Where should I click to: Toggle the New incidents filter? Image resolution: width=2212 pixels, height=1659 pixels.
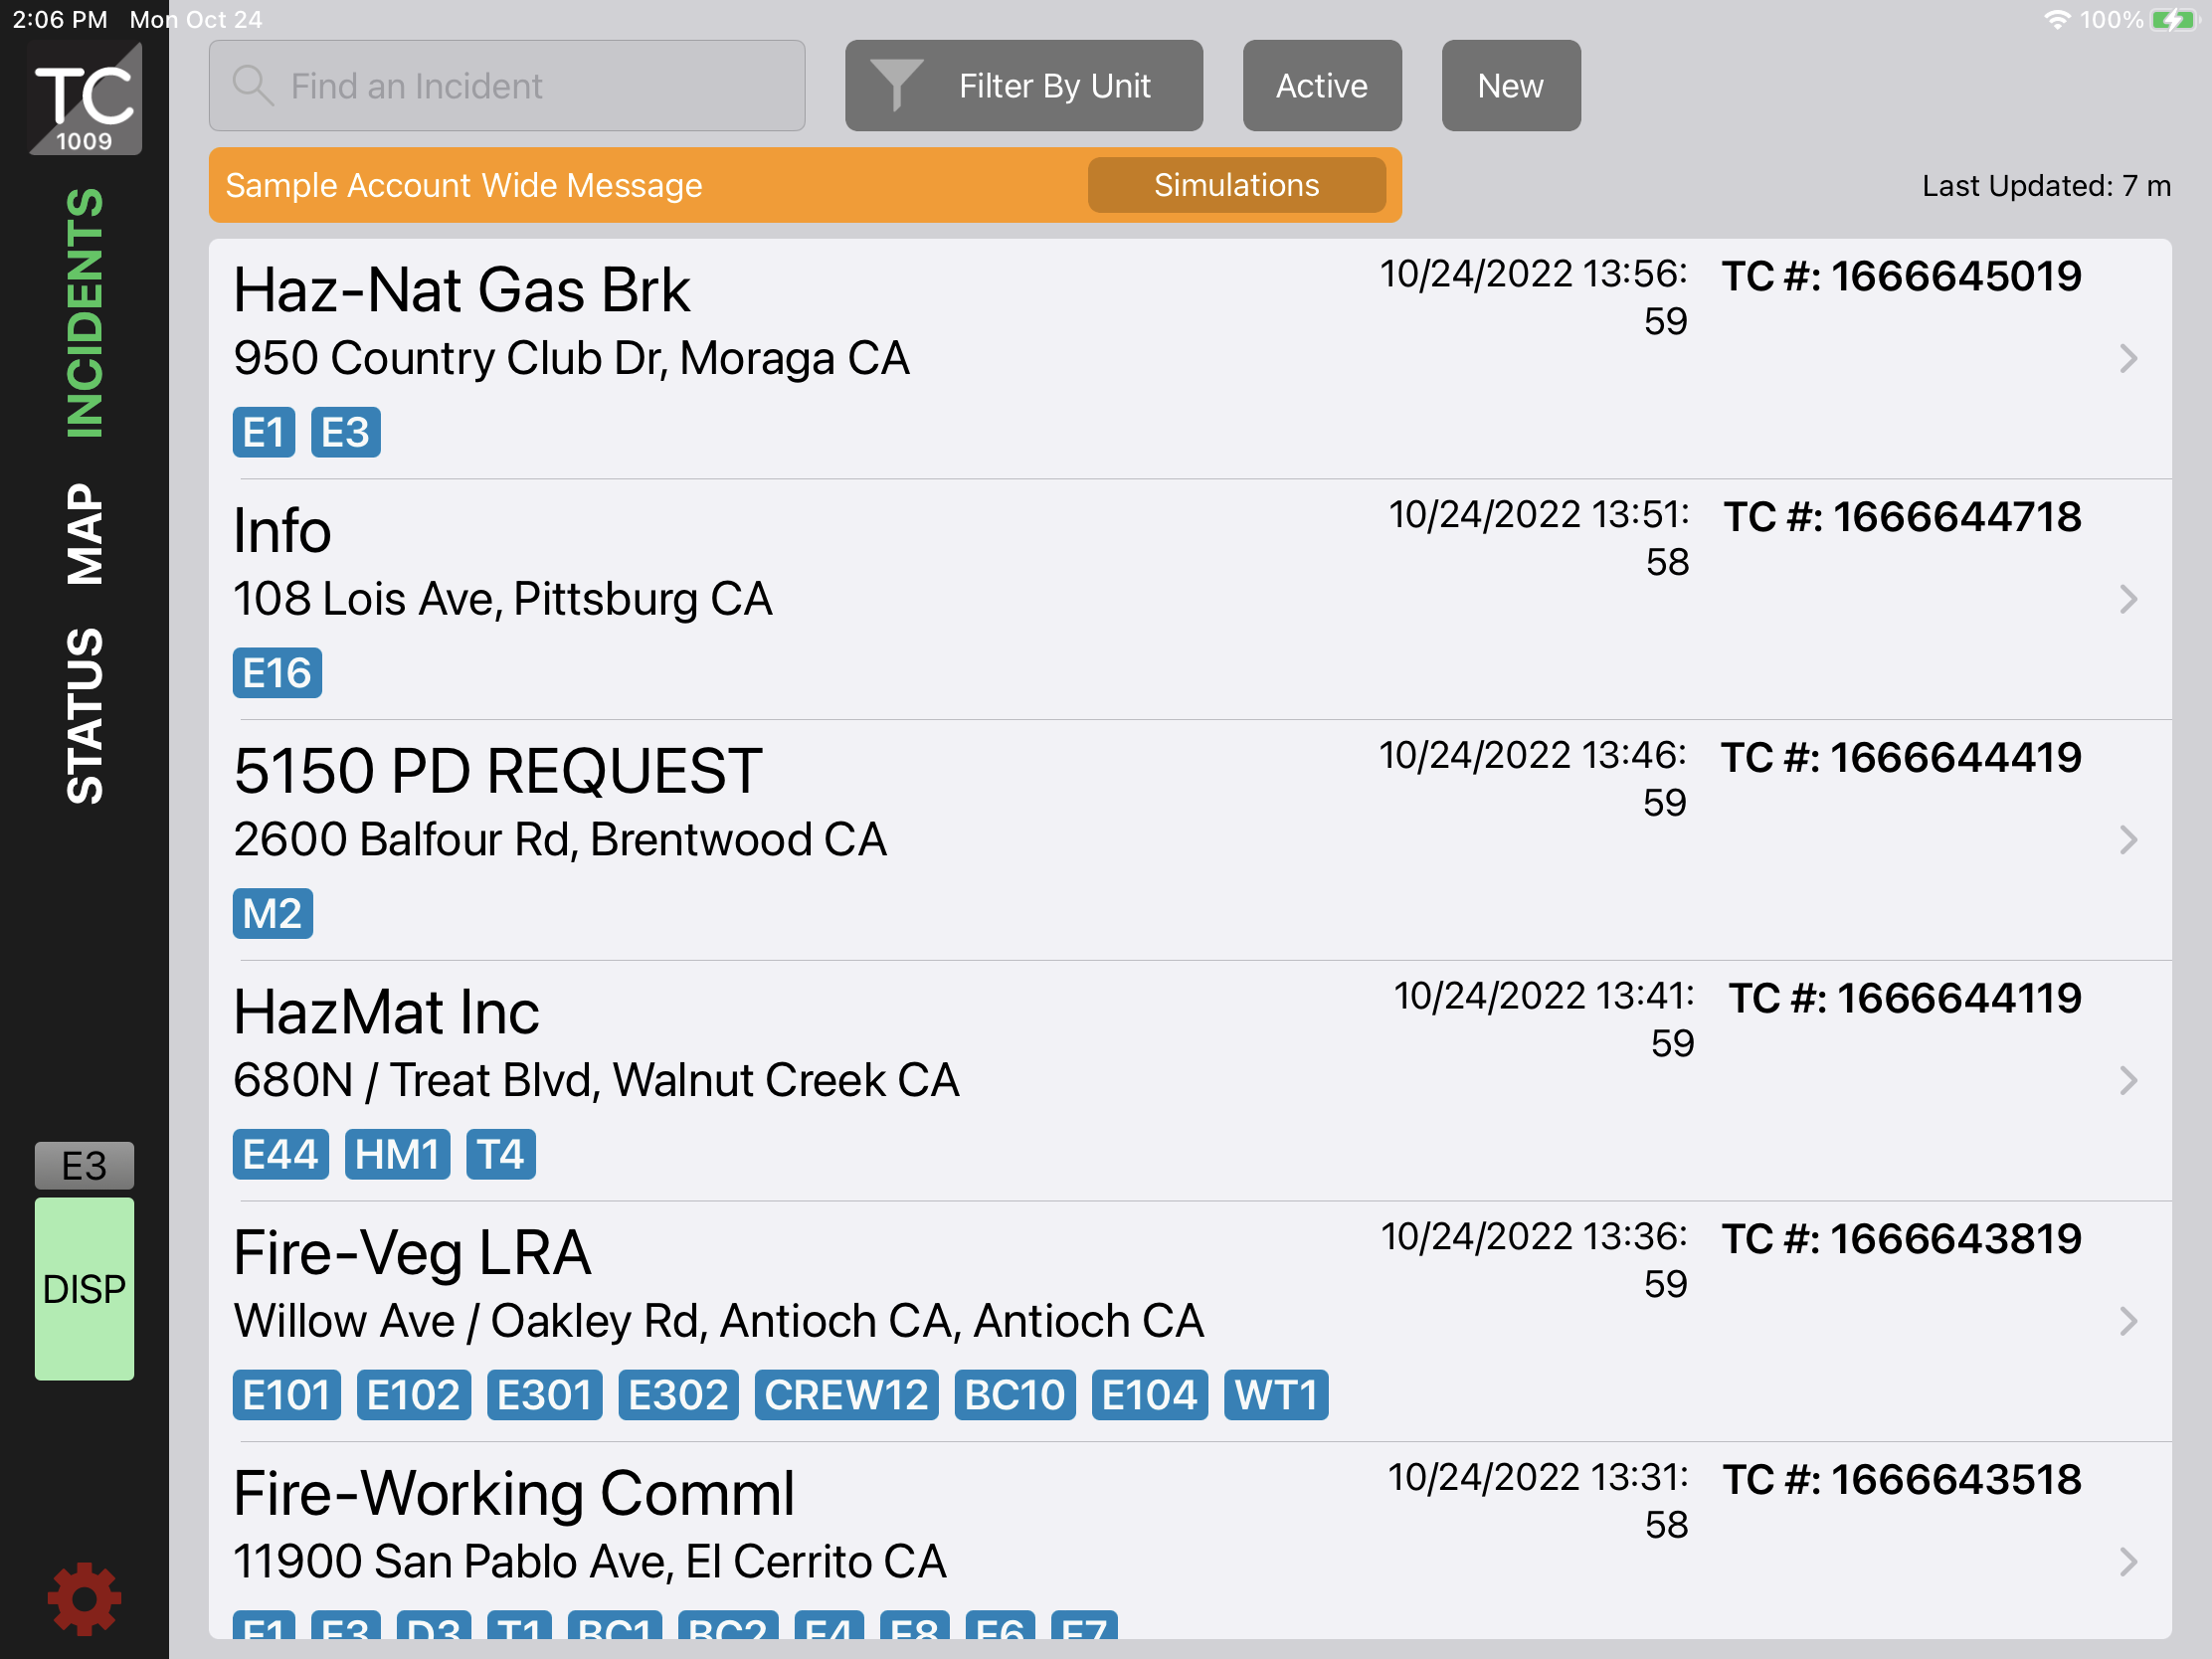point(1510,86)
